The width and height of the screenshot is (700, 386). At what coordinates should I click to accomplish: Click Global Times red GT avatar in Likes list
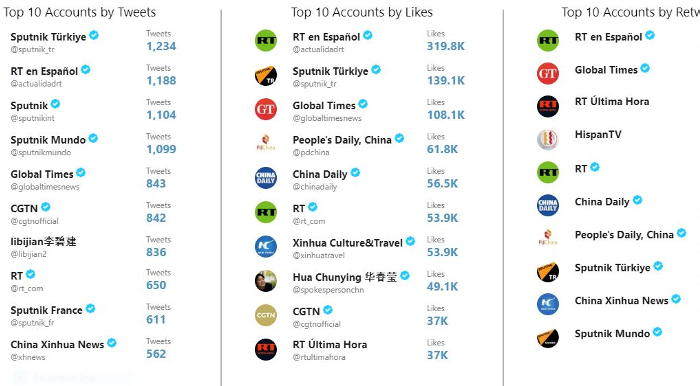click(266, 109)
